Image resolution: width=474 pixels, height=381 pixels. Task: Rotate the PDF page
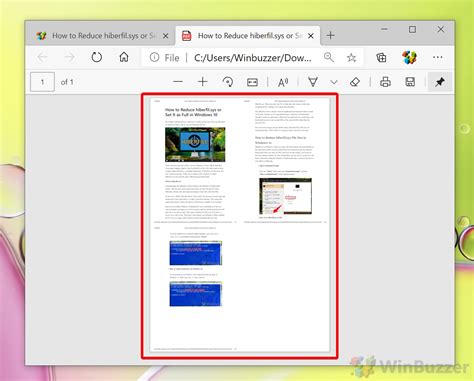coord(228,82)
